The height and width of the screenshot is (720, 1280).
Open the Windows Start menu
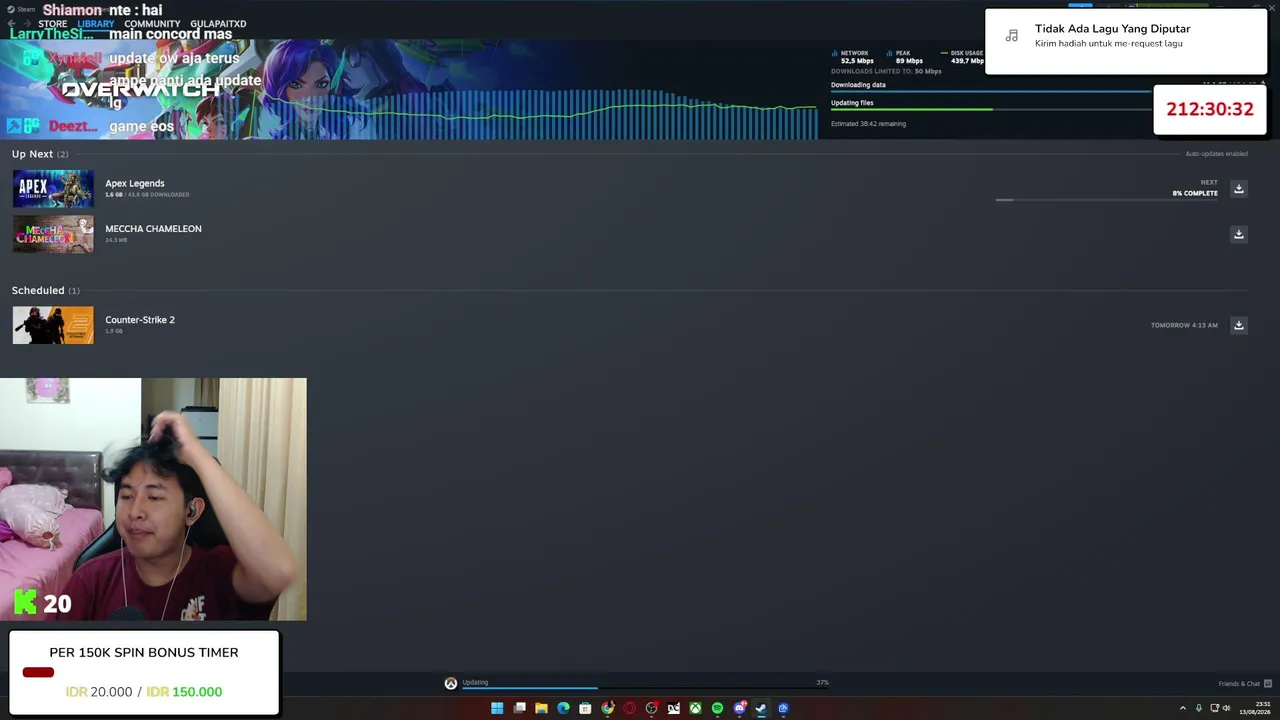click(497, 708)
